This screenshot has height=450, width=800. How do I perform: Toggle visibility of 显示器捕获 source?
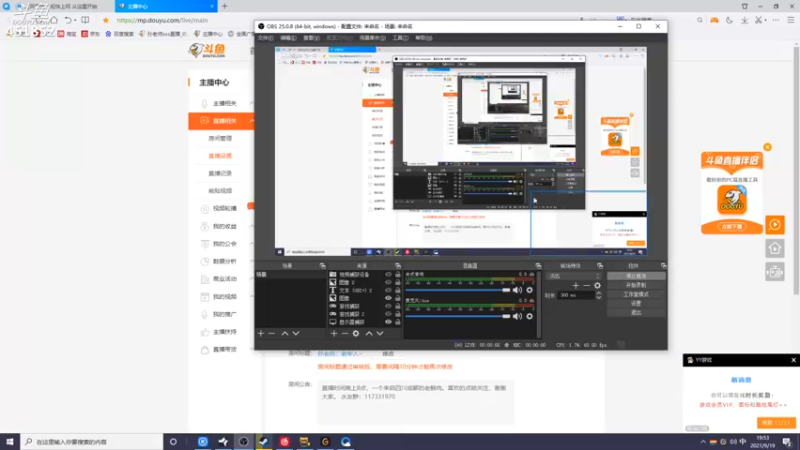click(x=388, y=322)
